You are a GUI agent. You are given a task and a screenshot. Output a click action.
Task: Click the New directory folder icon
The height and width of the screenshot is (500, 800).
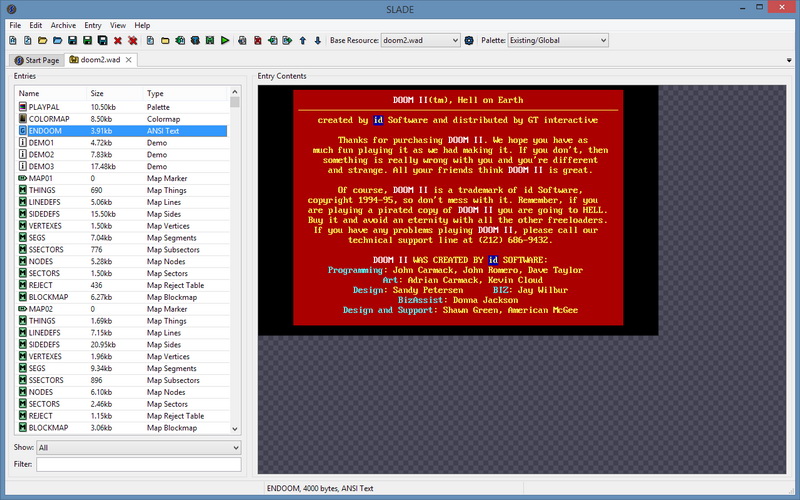point(165,41)
